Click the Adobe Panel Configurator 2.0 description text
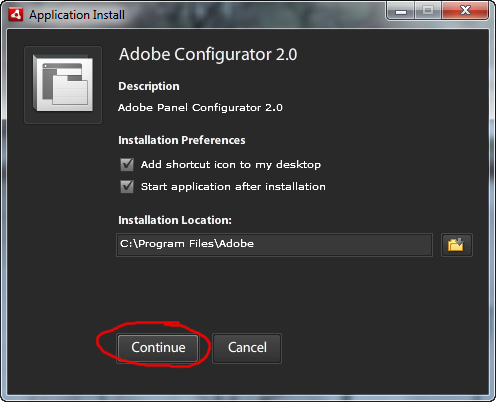The image size is (496, 402). [x=200, y=108]
